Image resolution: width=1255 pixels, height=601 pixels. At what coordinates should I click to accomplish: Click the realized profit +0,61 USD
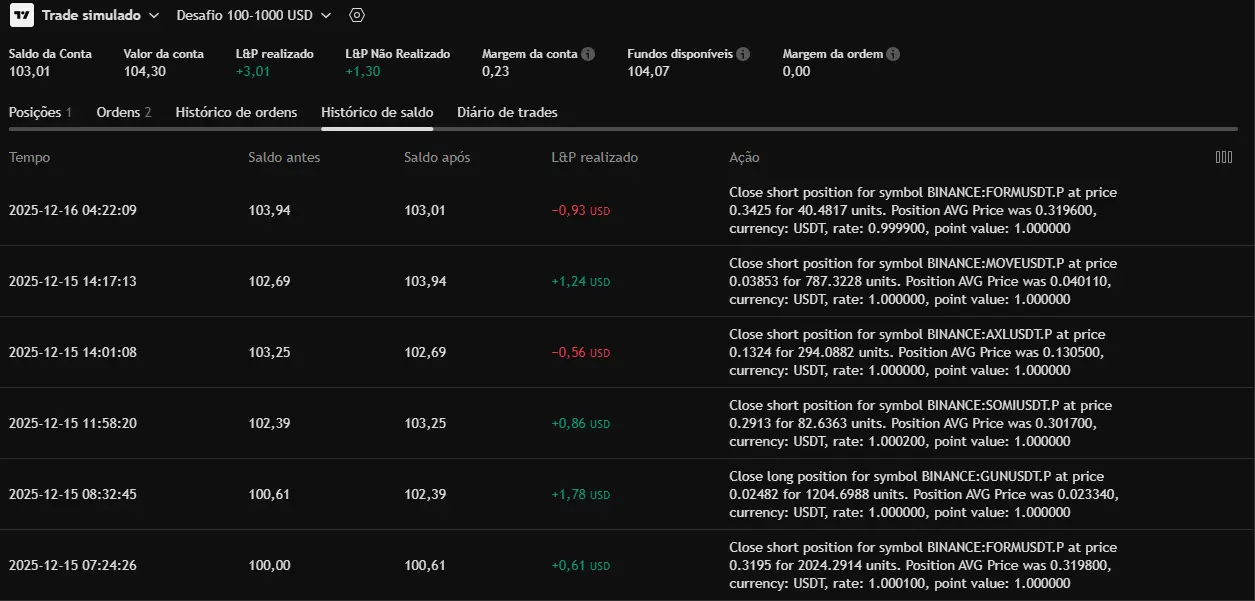(580, 565)
